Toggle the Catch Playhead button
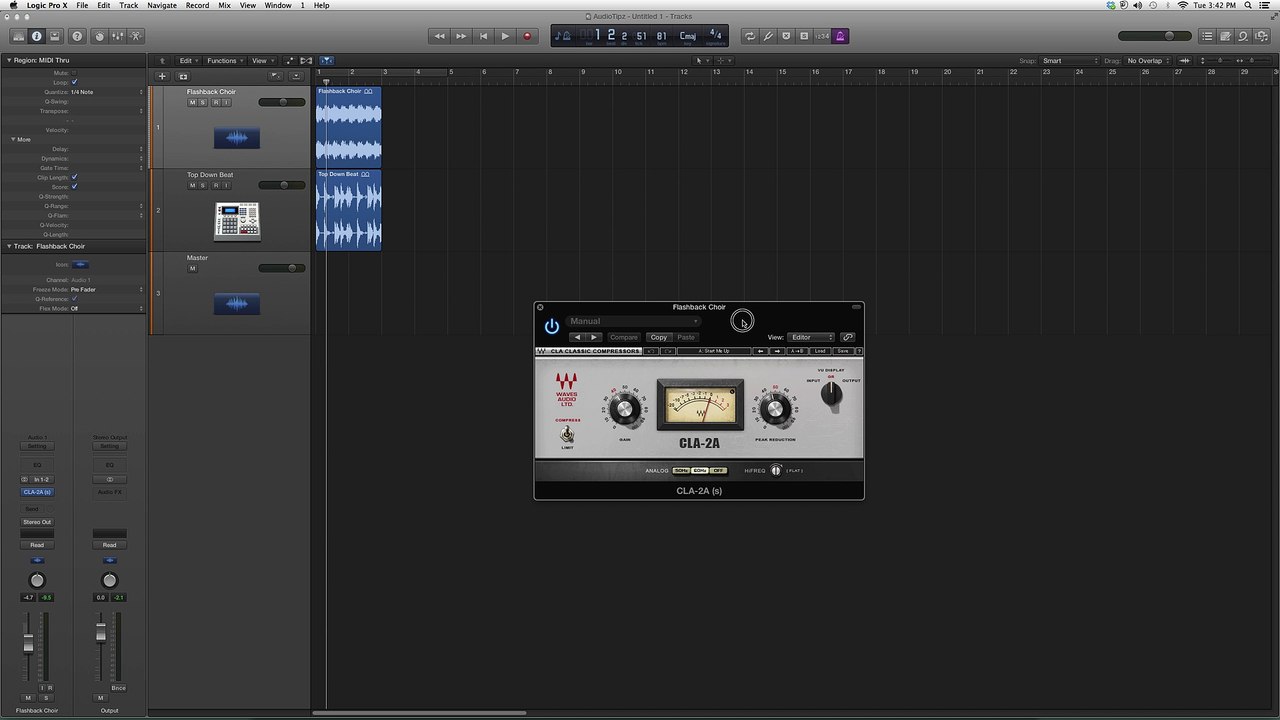 coord(327,61)
